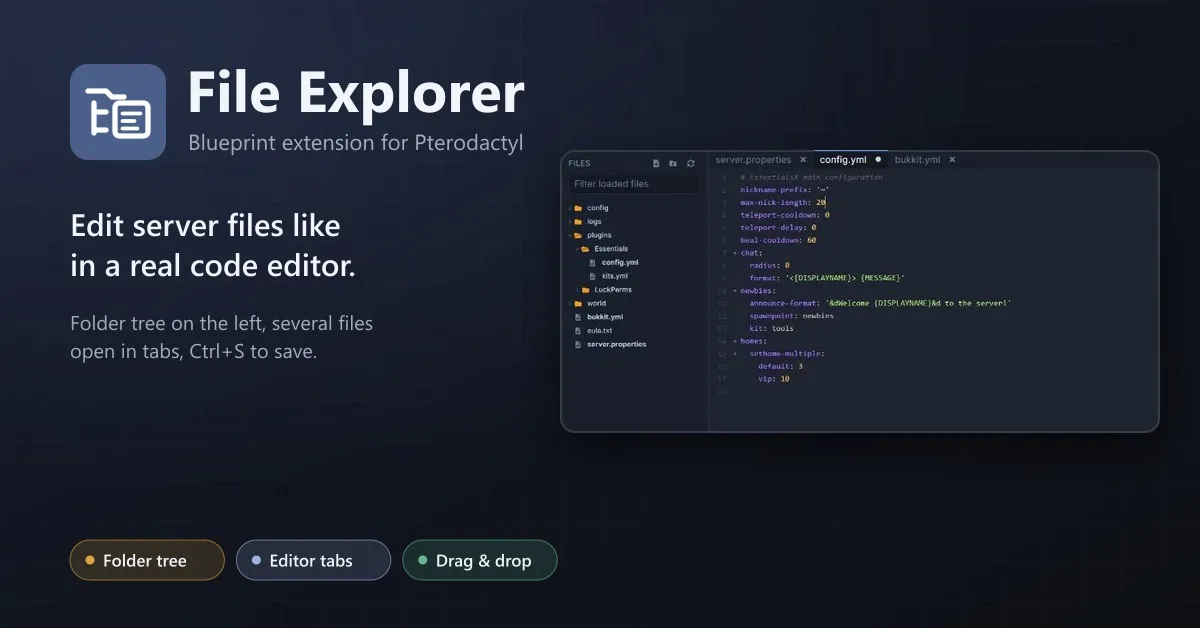Click the Drag & drop badge
The width and height of the screenshot is (1200, 628).
pos(479,560)
